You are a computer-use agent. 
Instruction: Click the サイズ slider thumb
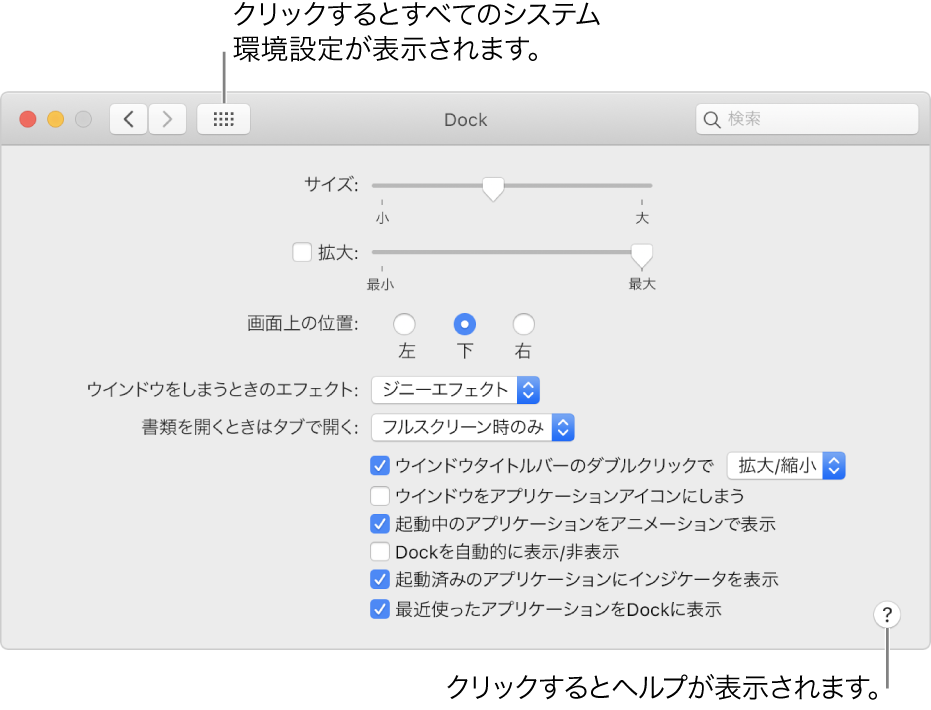point(493,189)
